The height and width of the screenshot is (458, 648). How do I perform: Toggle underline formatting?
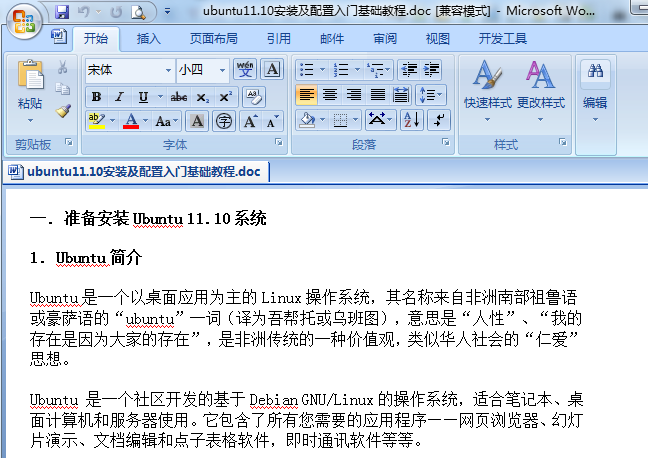click(x=143, y=97)
